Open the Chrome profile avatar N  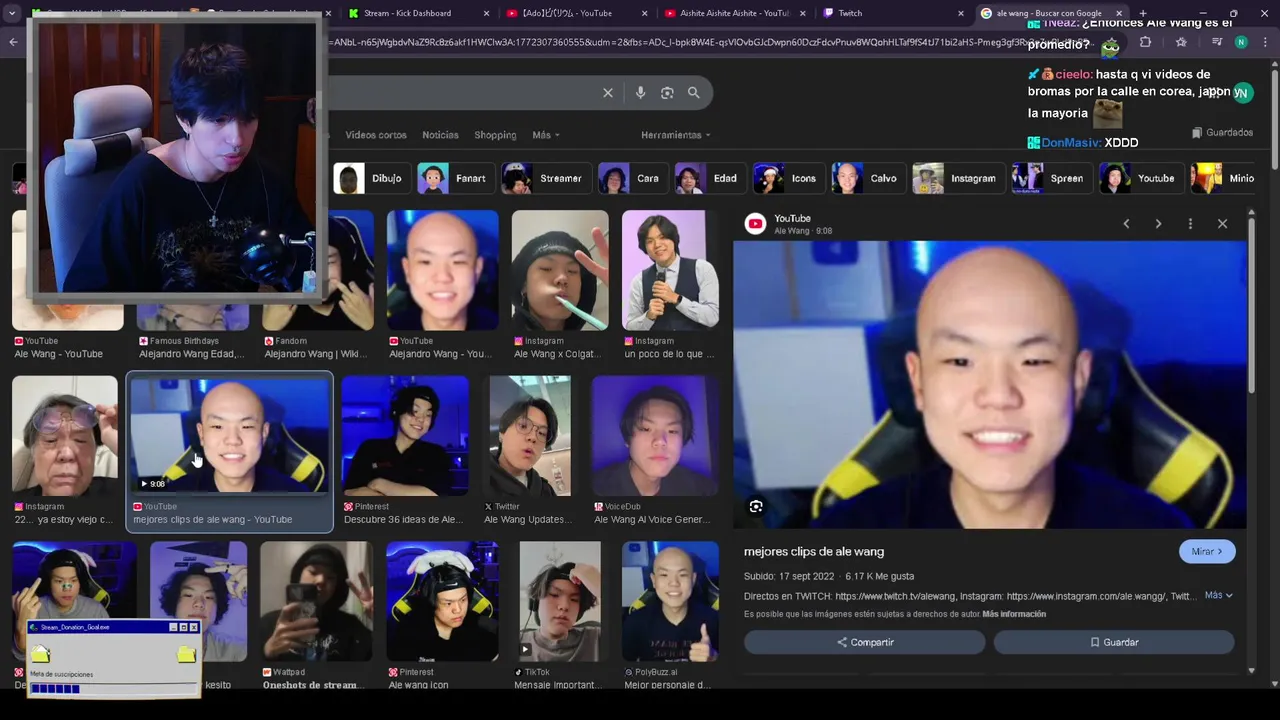[1241, 42]
